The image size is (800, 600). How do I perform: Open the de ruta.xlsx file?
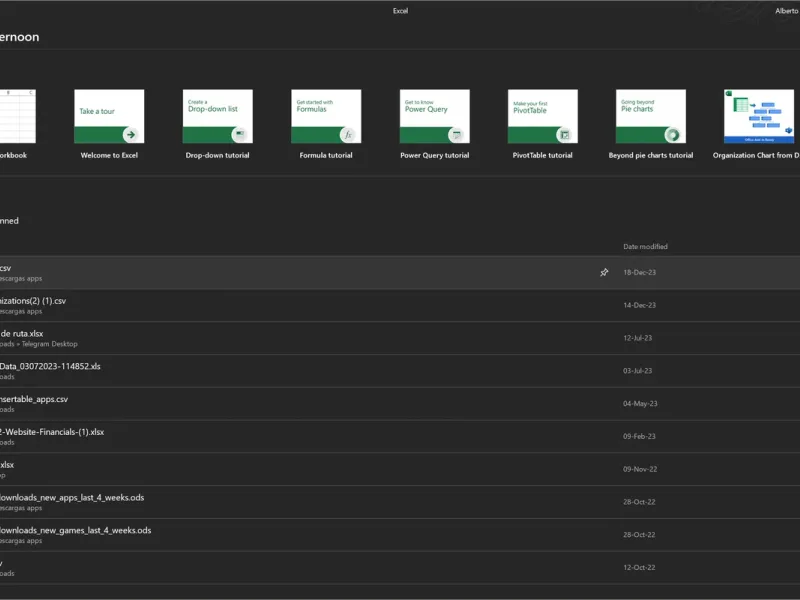tap(400, 338)
